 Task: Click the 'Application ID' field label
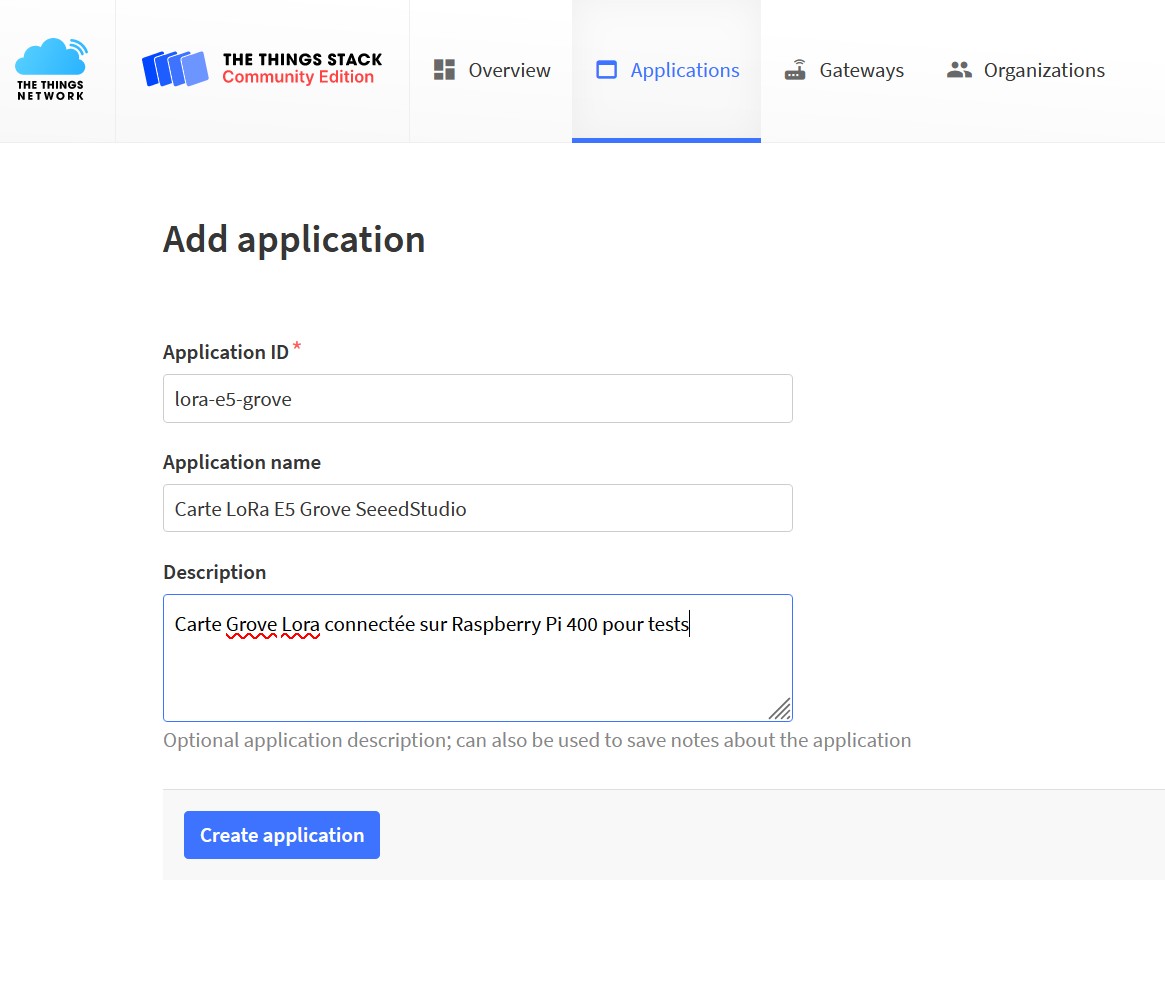click(226, 352)
